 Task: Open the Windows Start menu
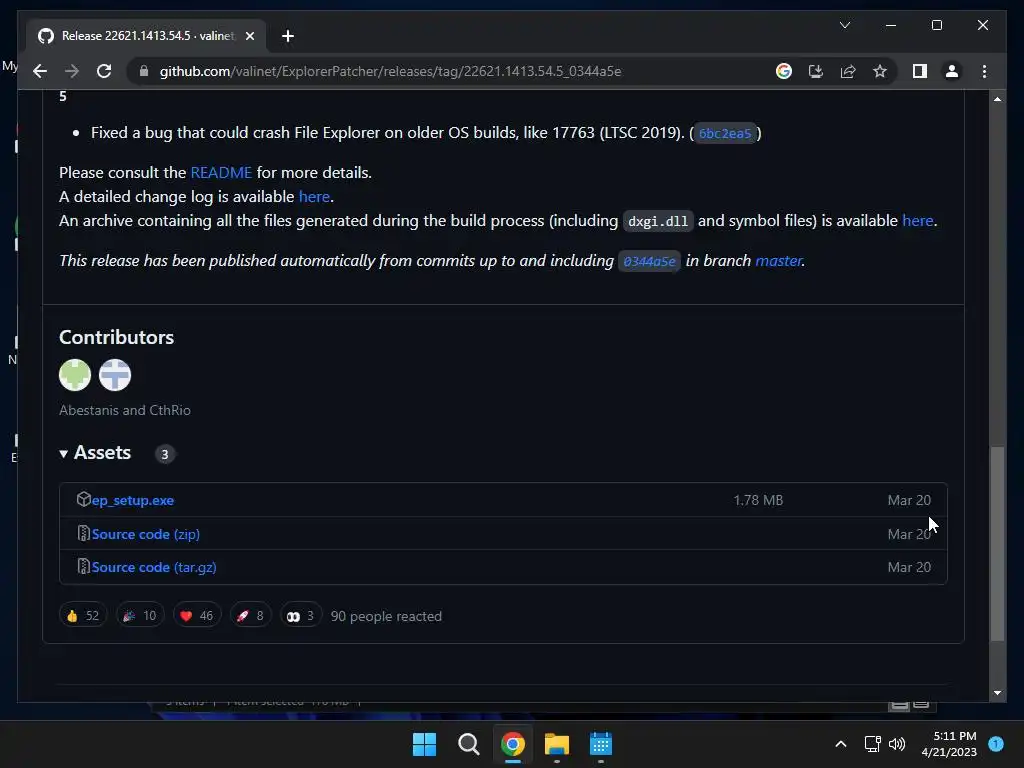click(424, 744)
